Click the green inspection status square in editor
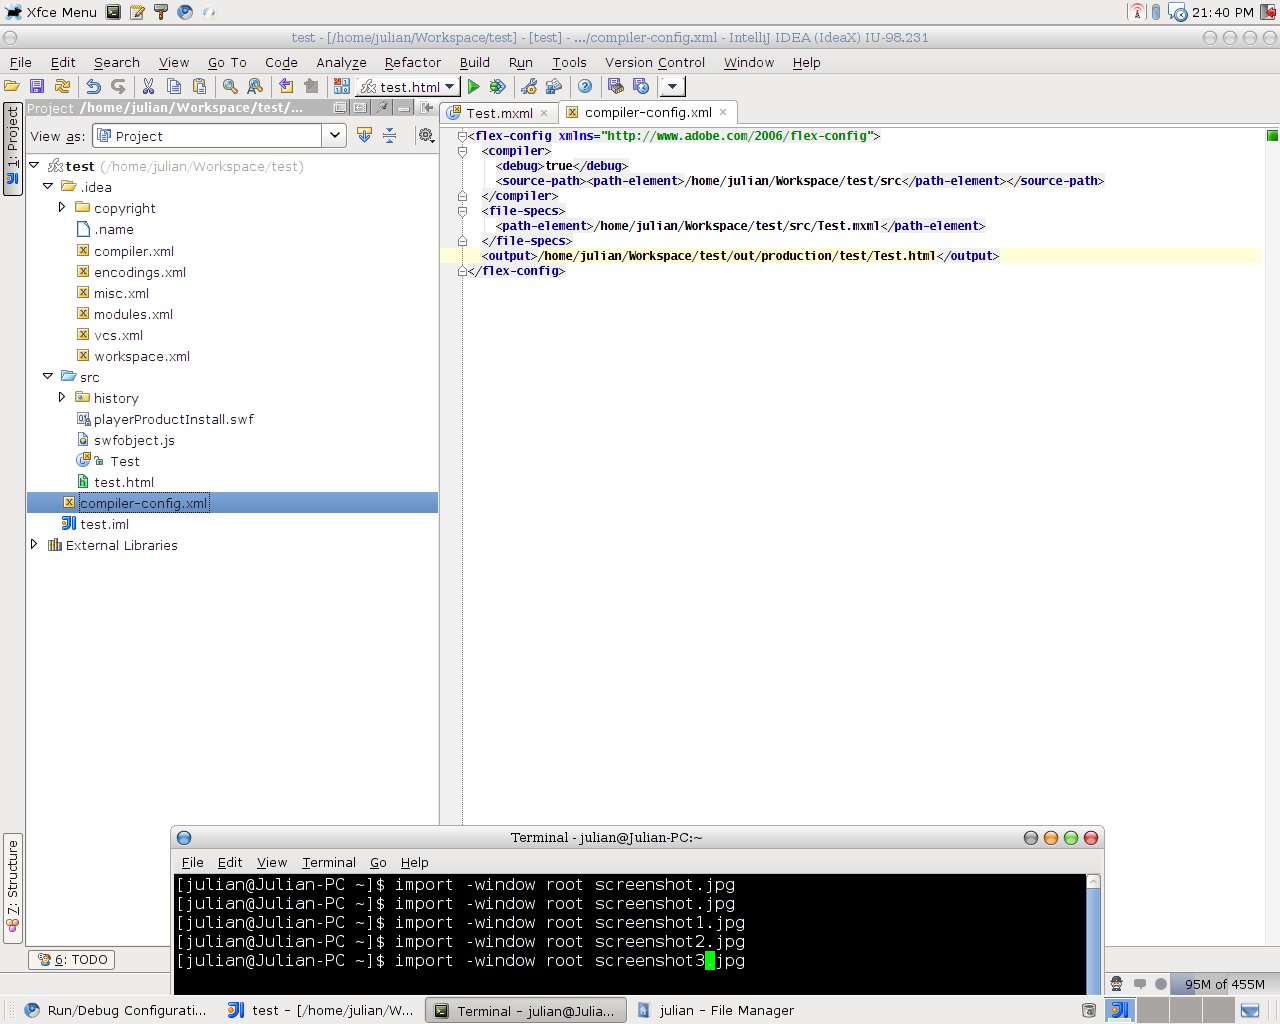The image size is (1280, 1024). (1272, 135)
